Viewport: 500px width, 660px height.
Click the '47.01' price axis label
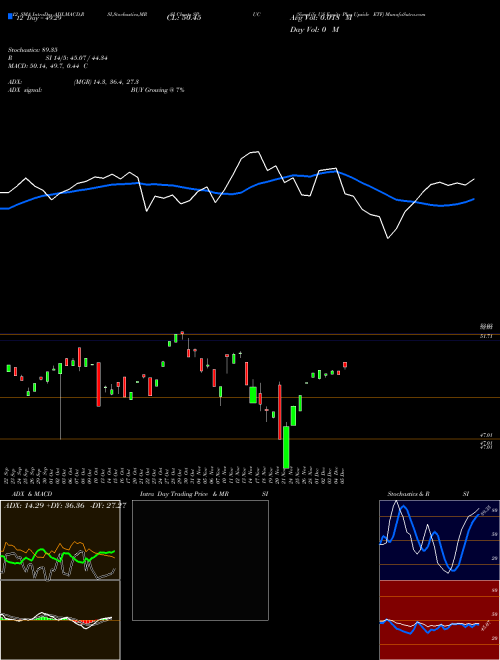tap(486, 435)
